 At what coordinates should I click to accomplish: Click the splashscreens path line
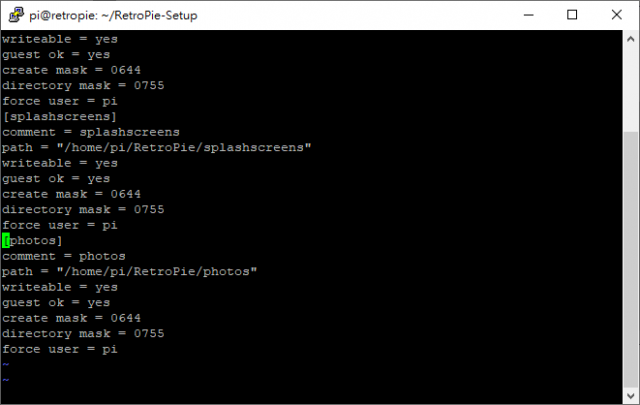tap(156, 148)
